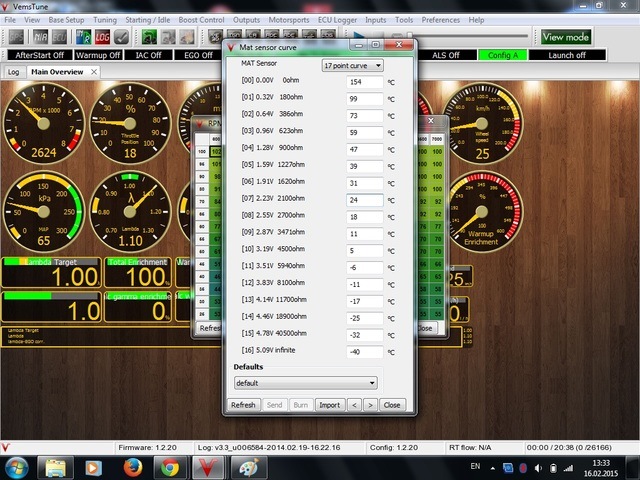Open the Tuning menu
This screenshot has width=640, height=480.
pyautogui.click(x=105, y=20)
